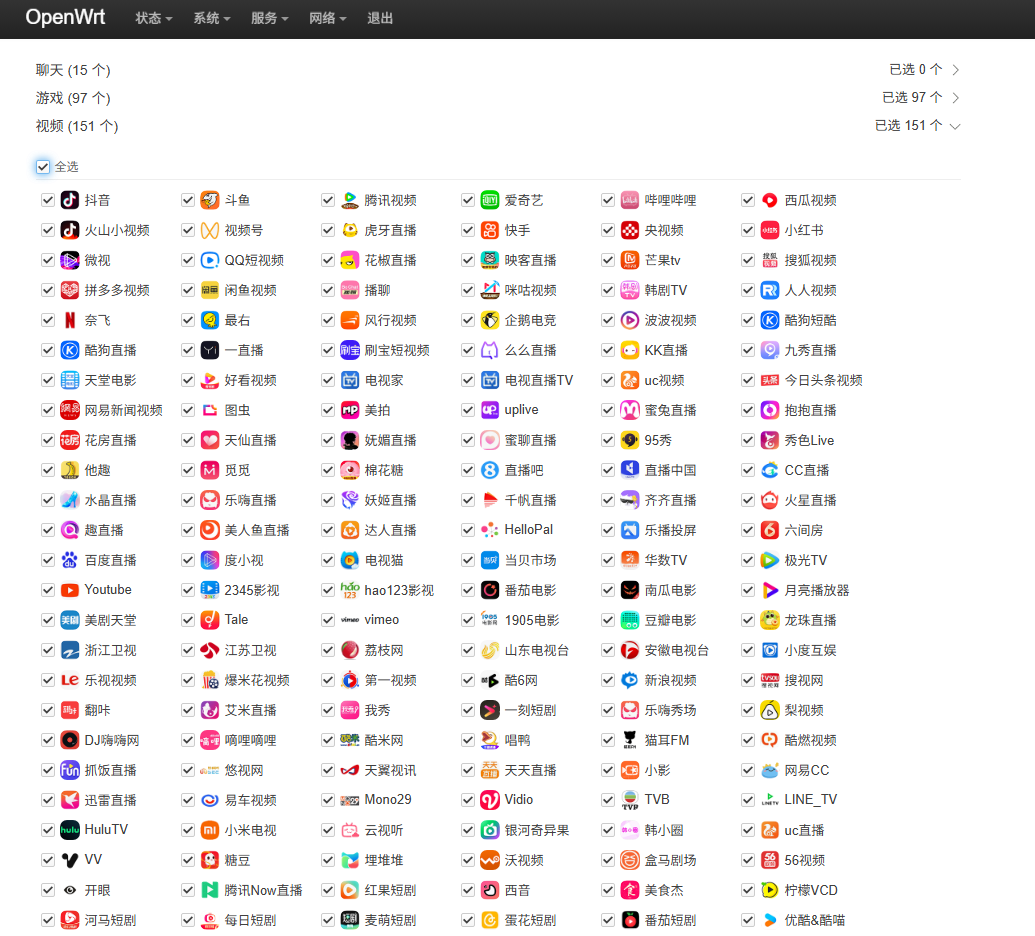Click the hao123影视 label

[399, 590]
